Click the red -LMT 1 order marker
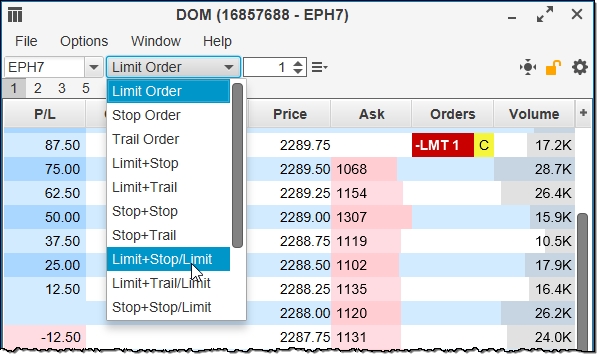 pos(443,145)
